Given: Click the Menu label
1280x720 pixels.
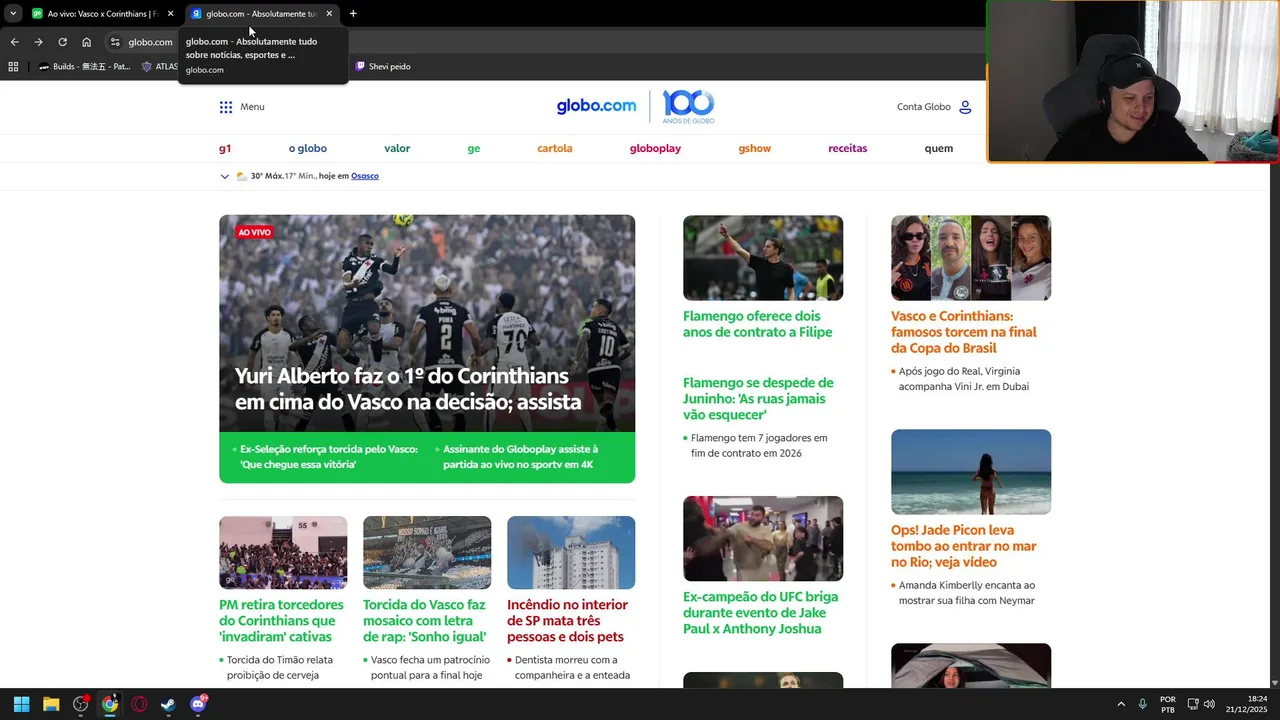Looking at the screenshot, I should point(252,107).
